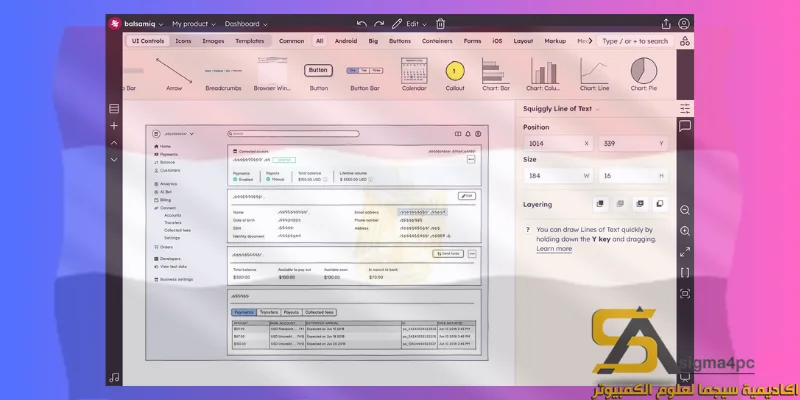Click the square brackets icon in right rail
Screen dimensions: 800x400
685,272
